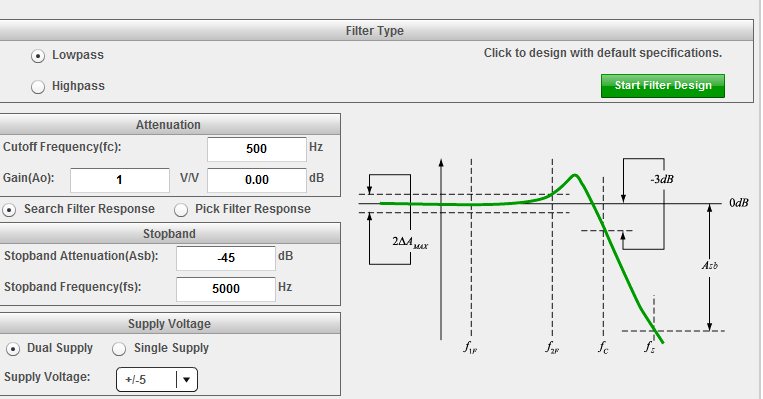Click the Stopband panel header
The width and height of the screenshot is (763, 399).
pyautogui.click(x=168, y=234)
